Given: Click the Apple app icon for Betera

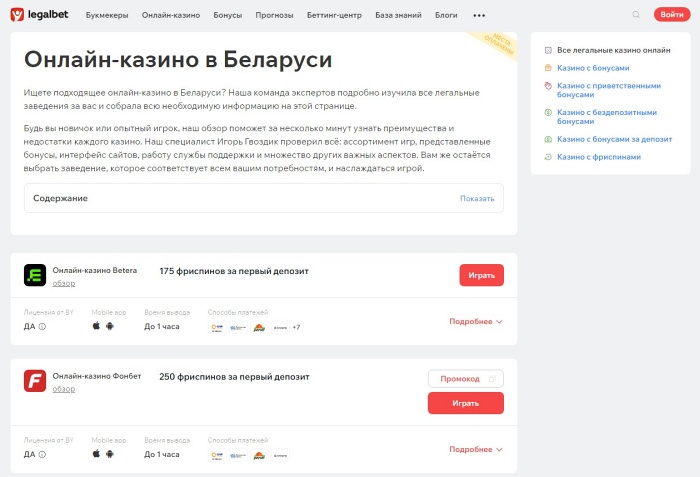Looking at the screenshot, I should click(x=97, y=326).
